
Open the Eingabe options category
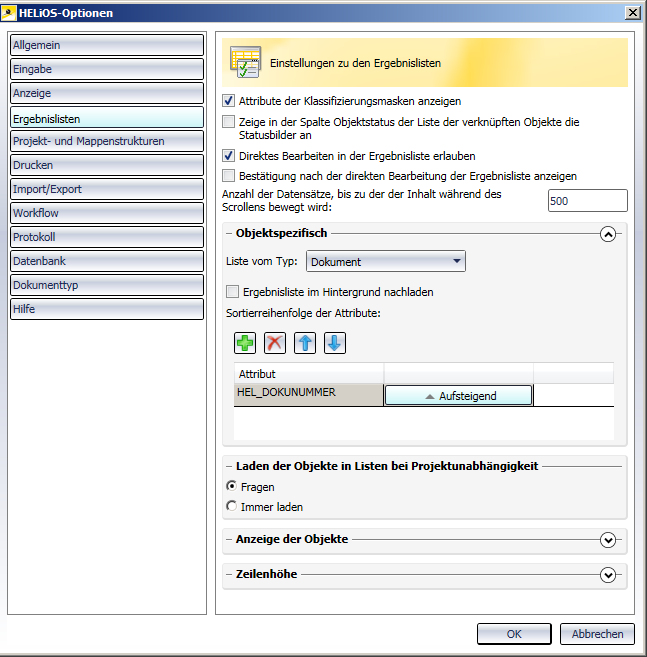coord(107,69)
